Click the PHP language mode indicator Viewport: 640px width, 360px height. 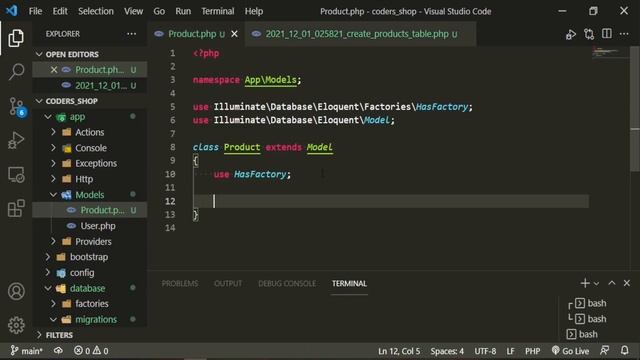(x=533, y=351)
